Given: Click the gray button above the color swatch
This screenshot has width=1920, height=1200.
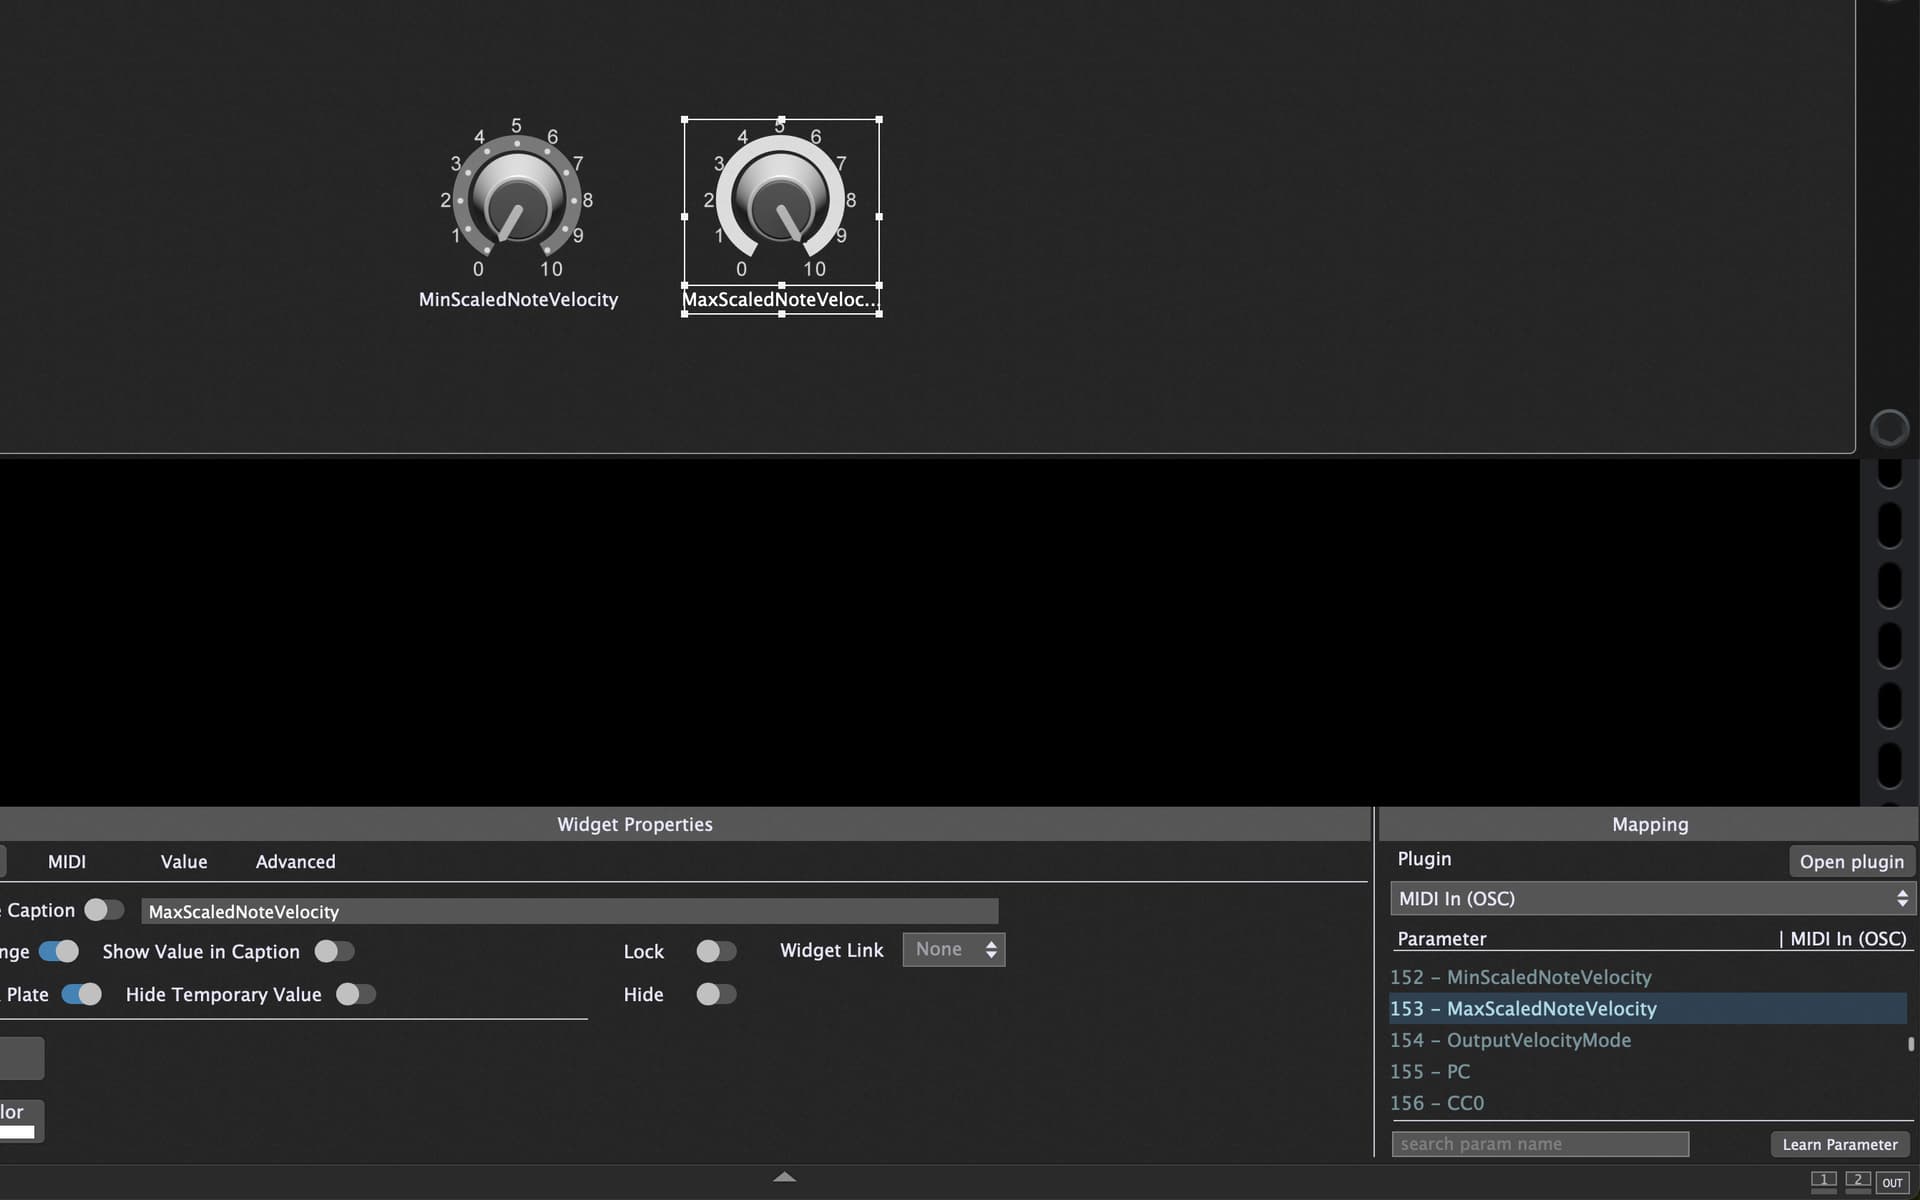Looking at the screenshot, I should 21,1058.
